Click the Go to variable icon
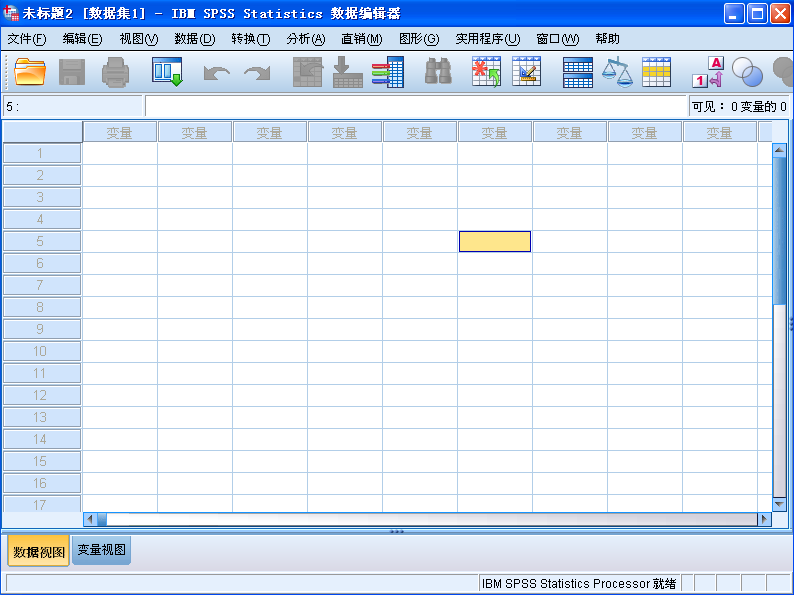The width and height of the screenshot is (794, 595). click(x=347, y=72)
